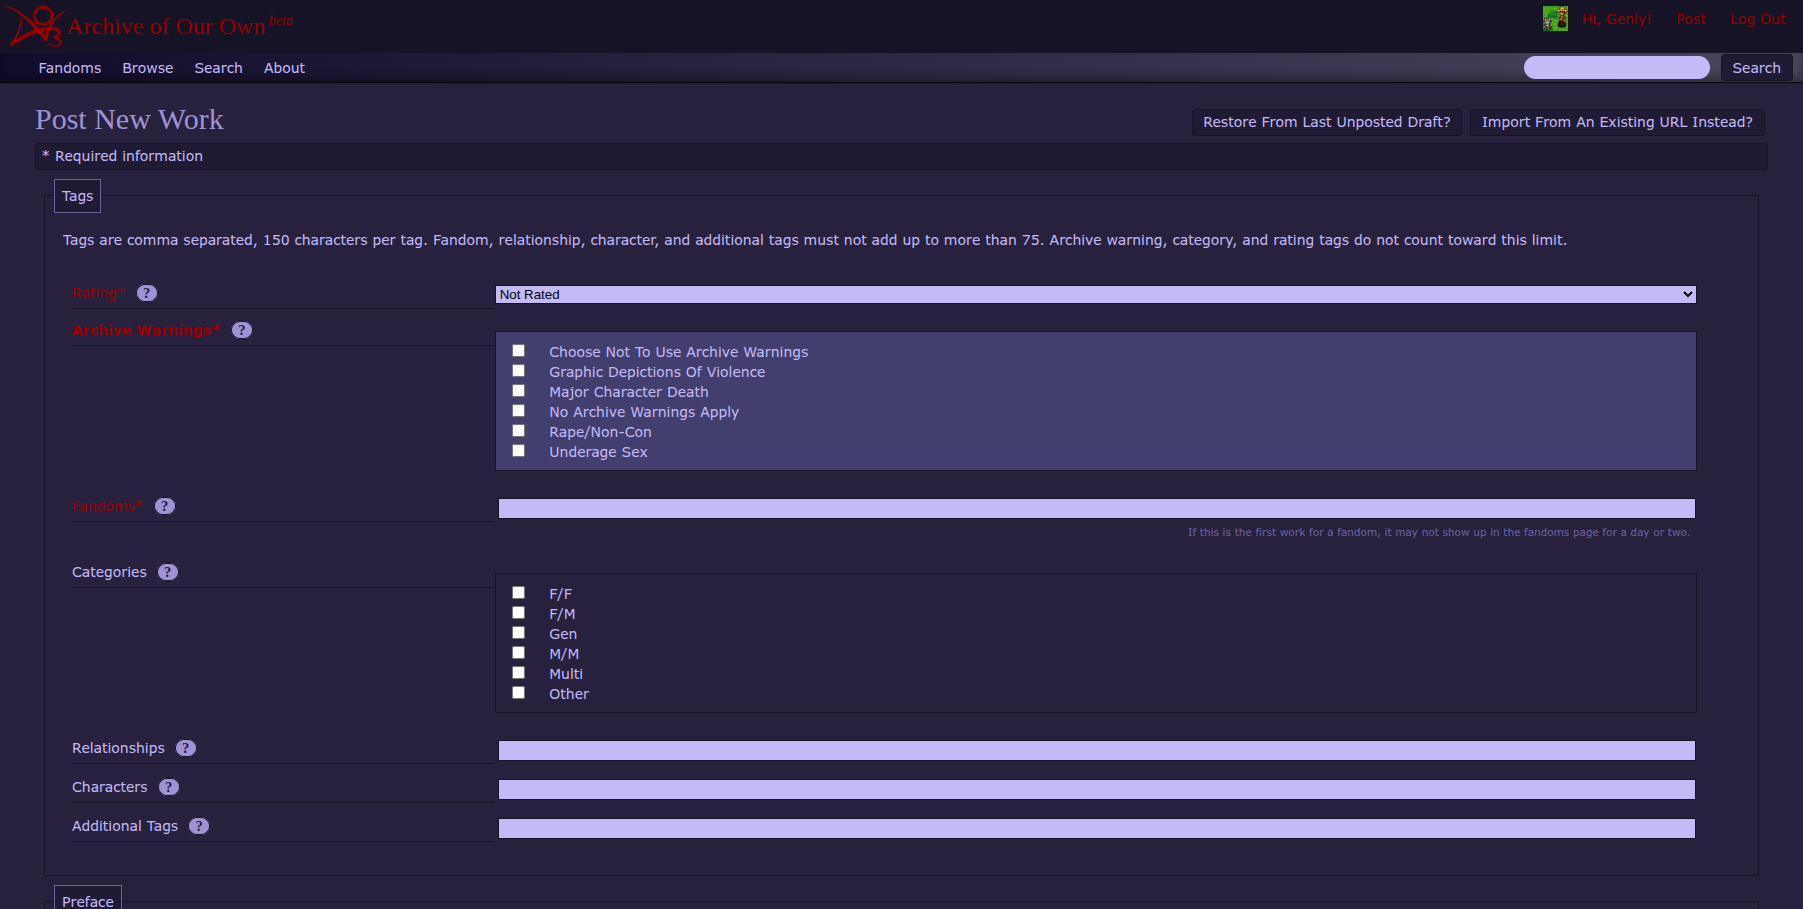This screenshot has height=909, width=1803.
Task: Open the Additional Tags help icon
Action: pyautogui.click(x=199, y=826)
